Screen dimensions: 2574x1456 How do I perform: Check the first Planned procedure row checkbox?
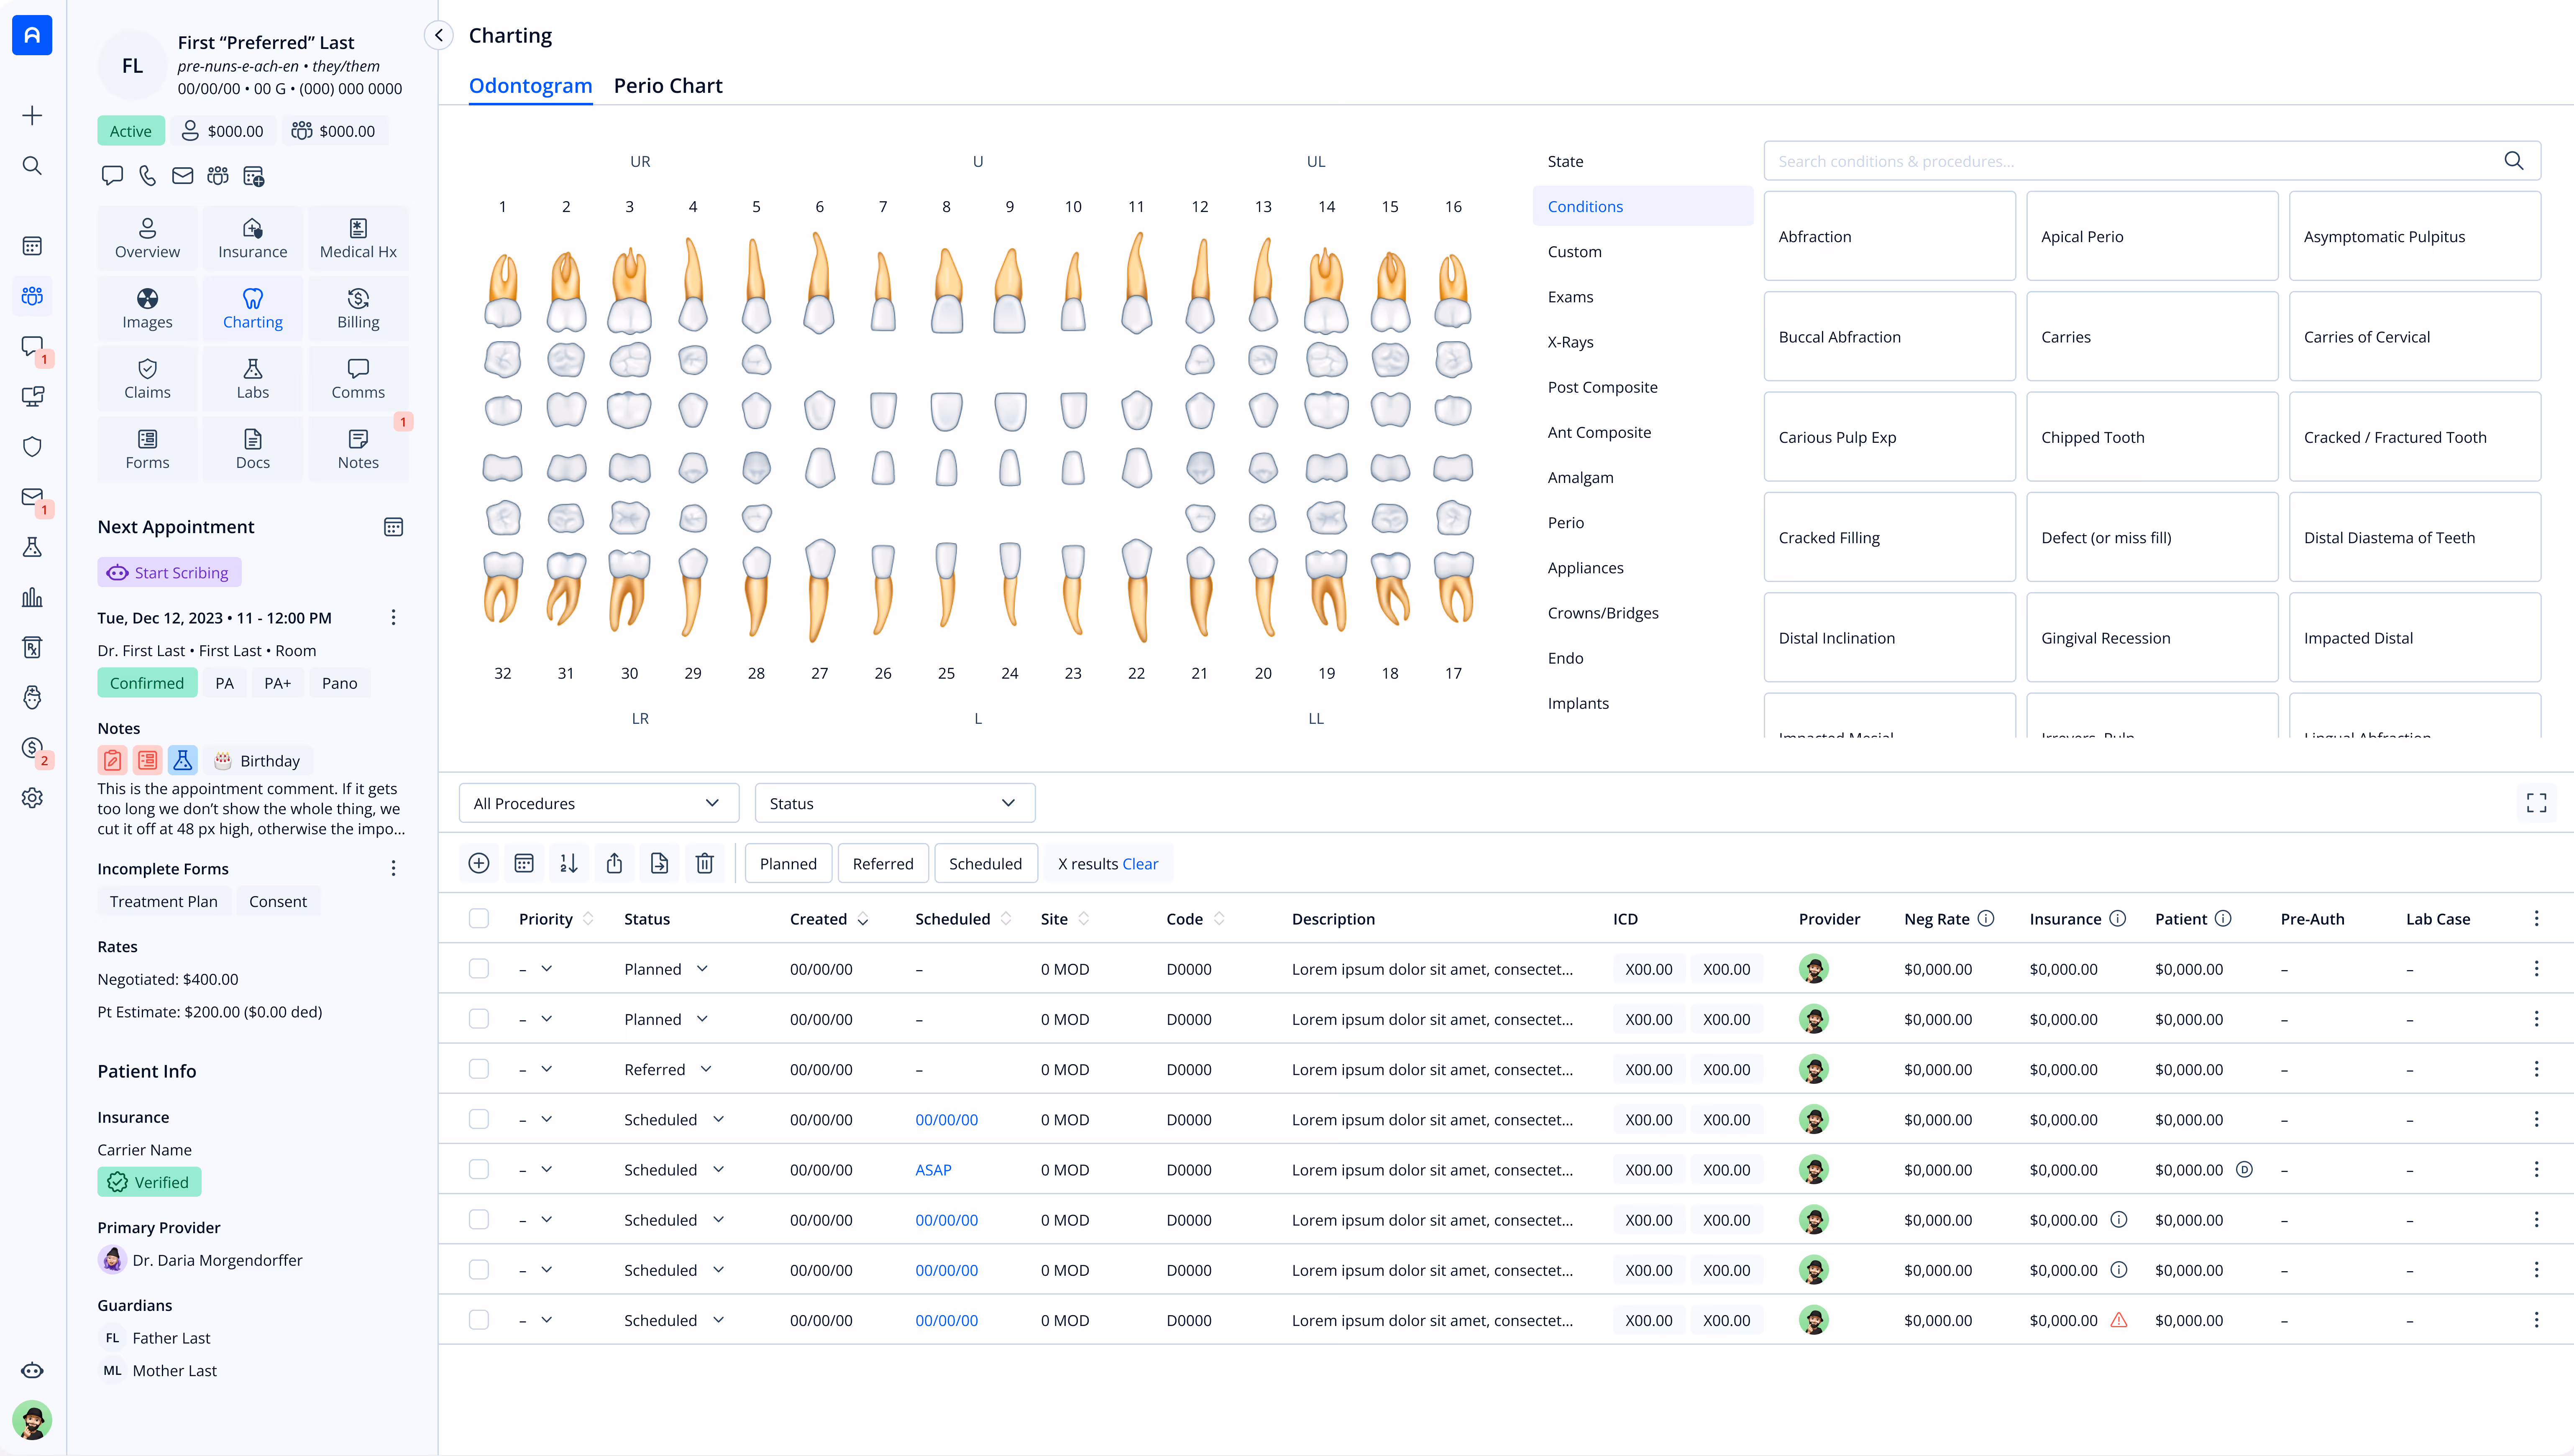point(479,968)
